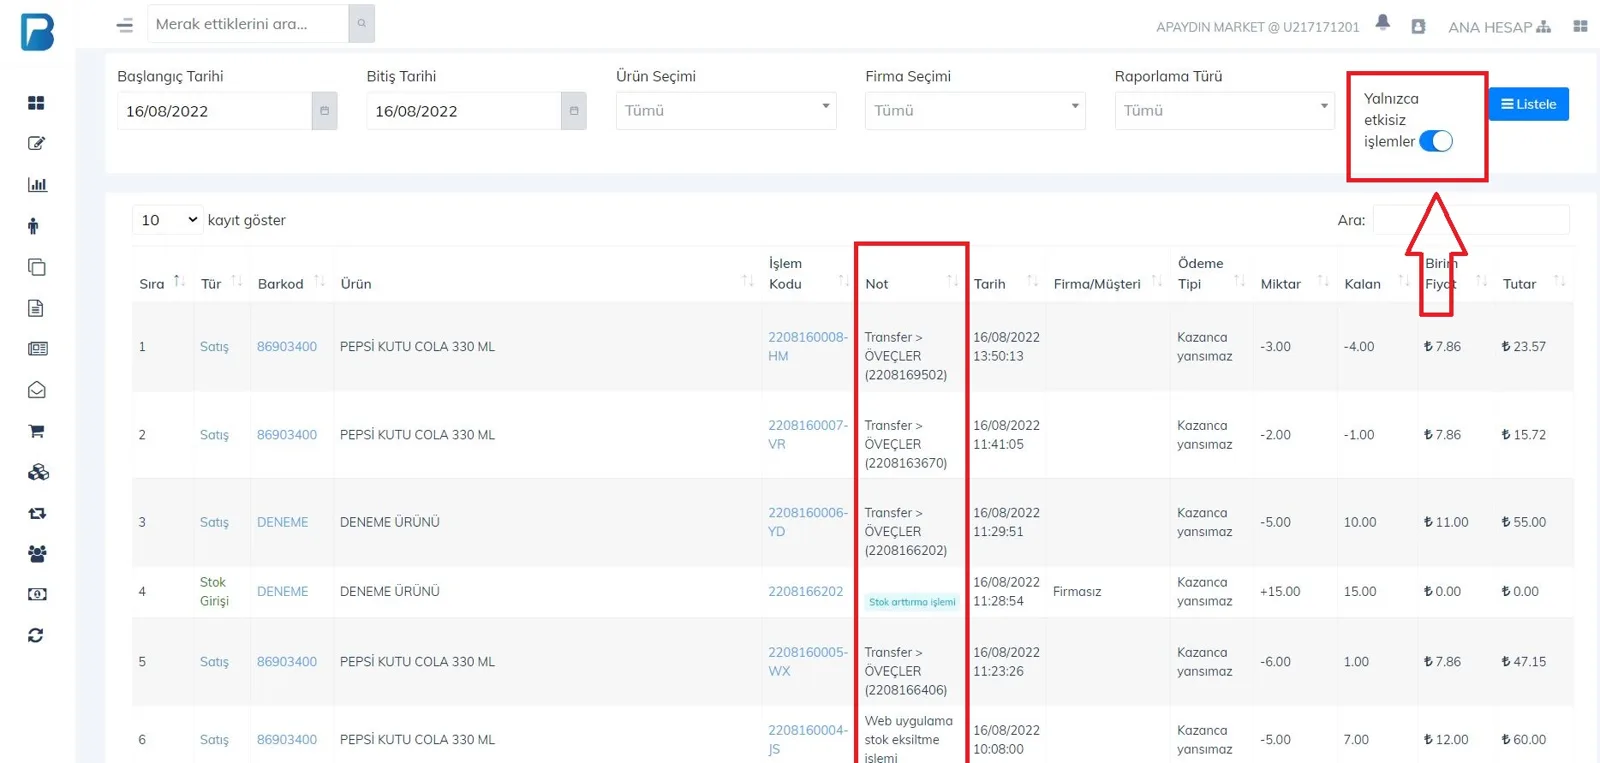The height and width of the screenshot is (763, 1600).
Task: Toggle Yalnızca etkisiz işlemler switch
Action: 1436,141
